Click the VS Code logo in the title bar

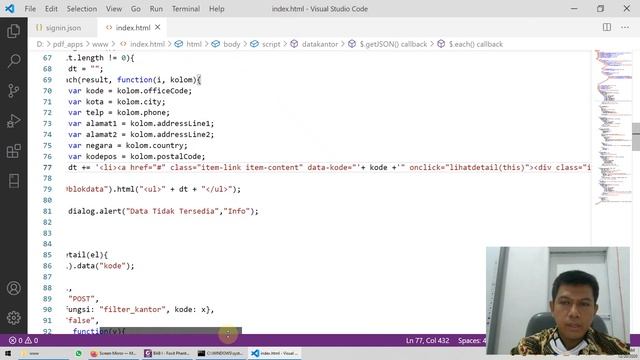pyautogui.click(x=10, y=9)
